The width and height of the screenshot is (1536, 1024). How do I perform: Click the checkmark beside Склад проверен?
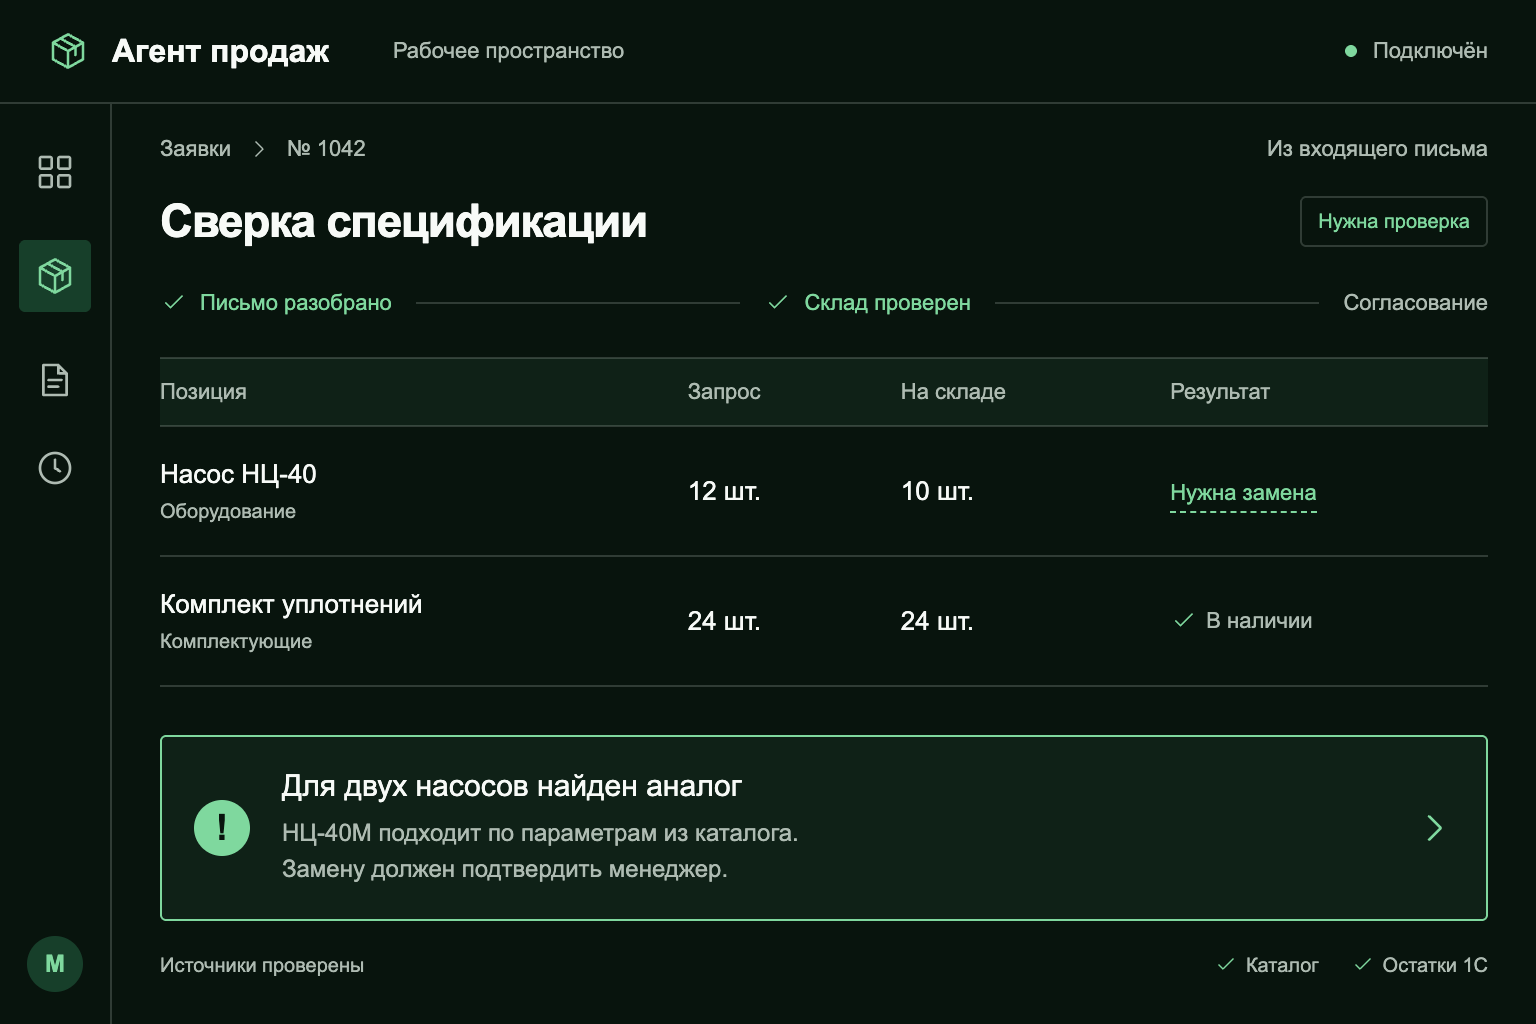[778, 302]
